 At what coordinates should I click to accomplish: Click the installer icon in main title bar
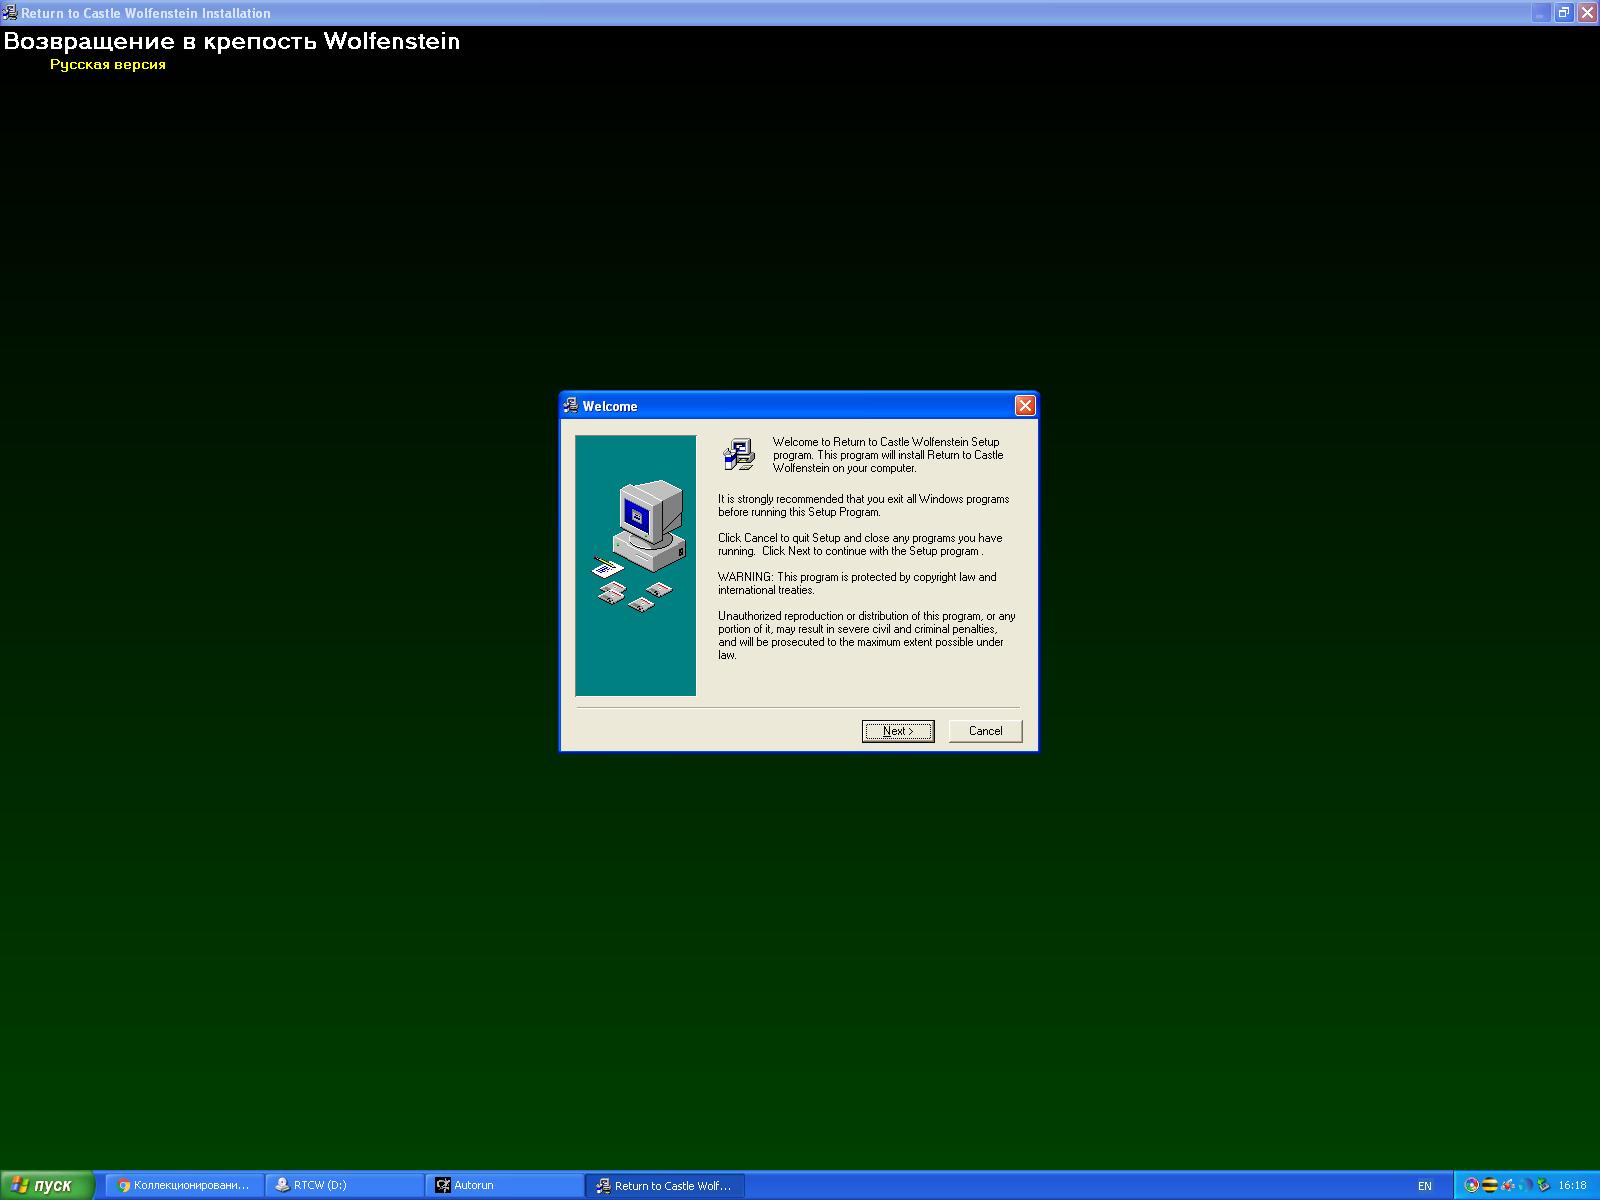pyautogui.click(x=10, y=13)
